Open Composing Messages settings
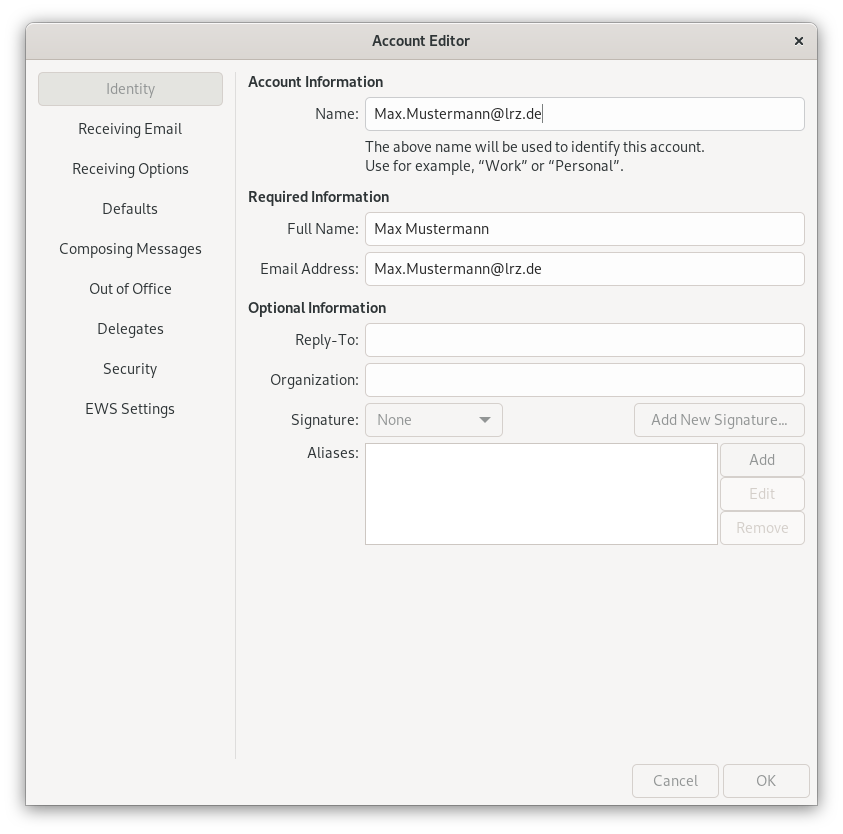 [x=130, y=249]
